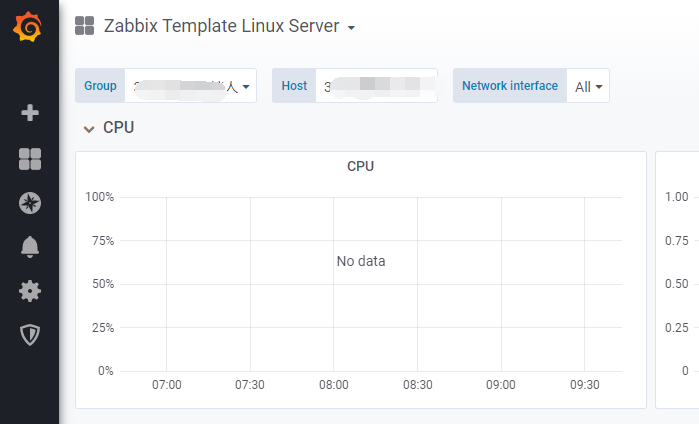Click the 1.00 axis label in right panel

click(x=677, y=197)
